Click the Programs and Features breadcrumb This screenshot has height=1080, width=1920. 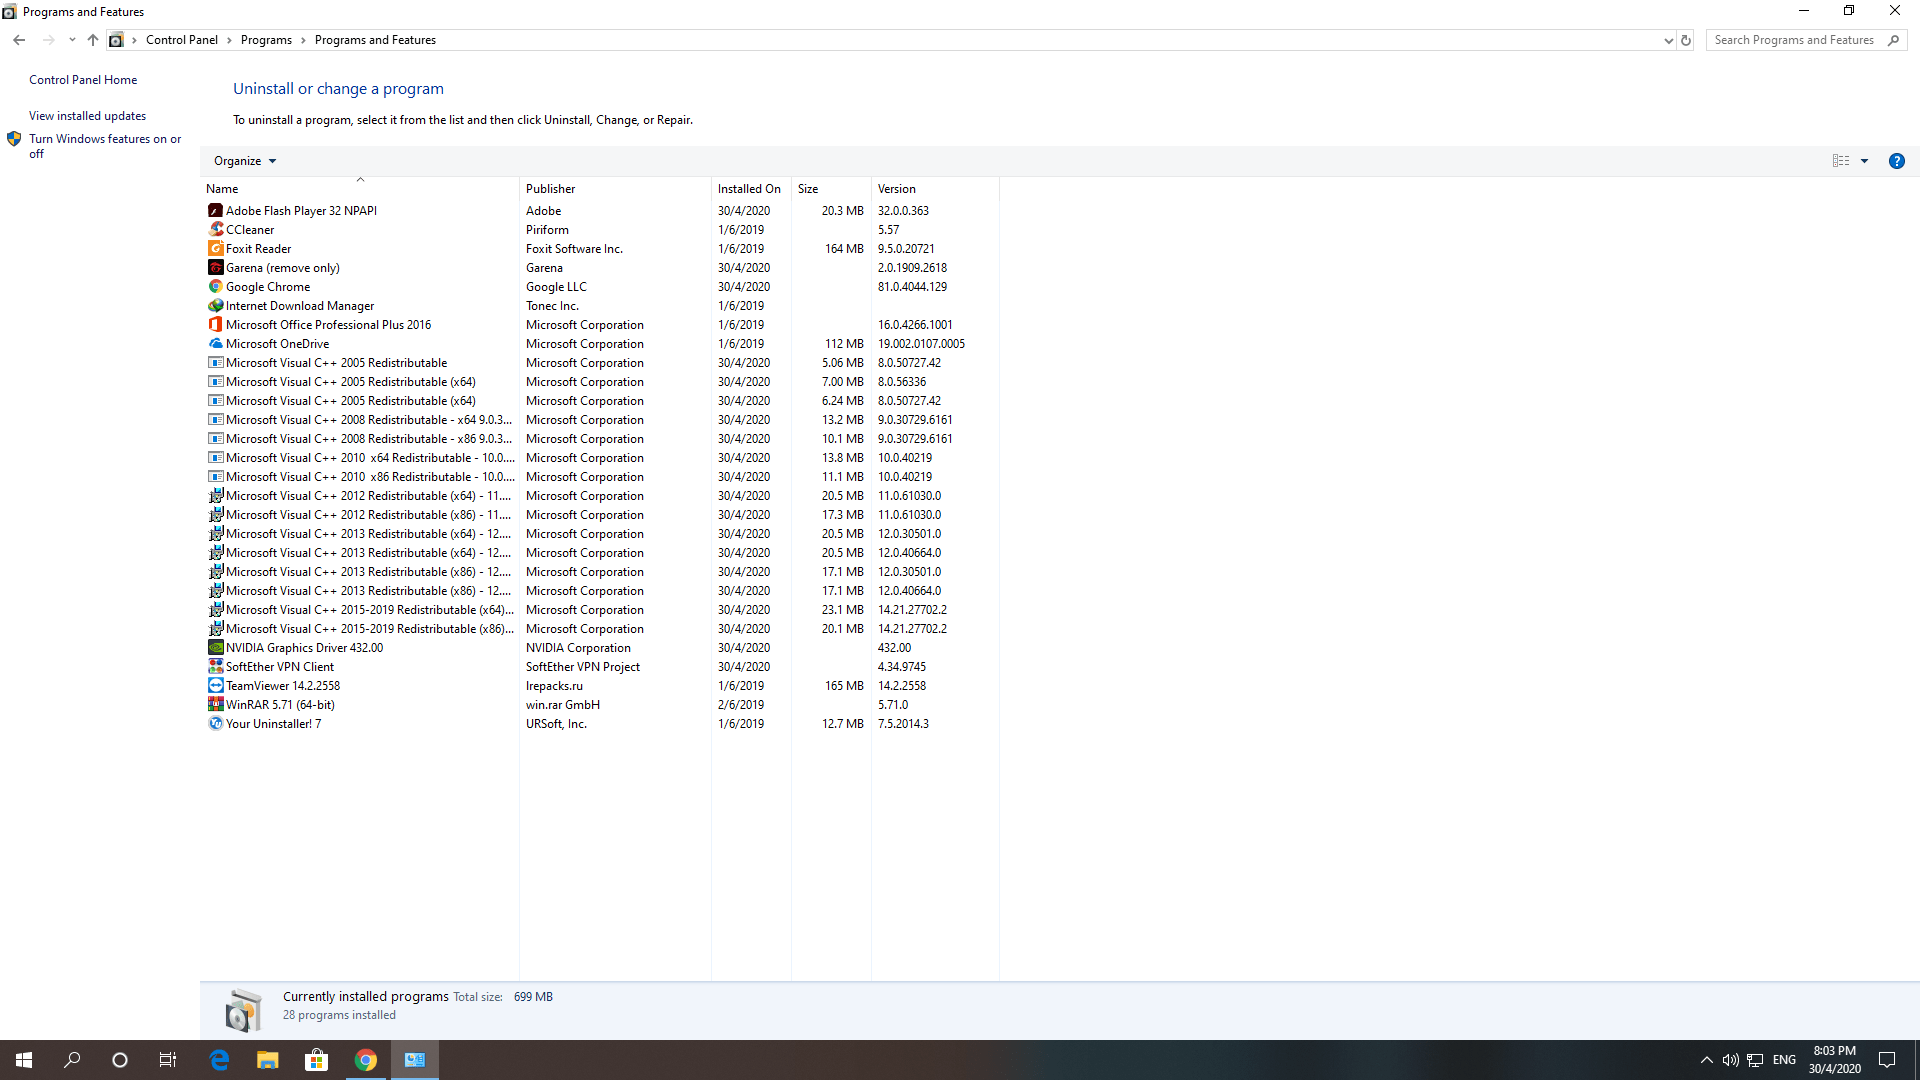tap(375, 40)
